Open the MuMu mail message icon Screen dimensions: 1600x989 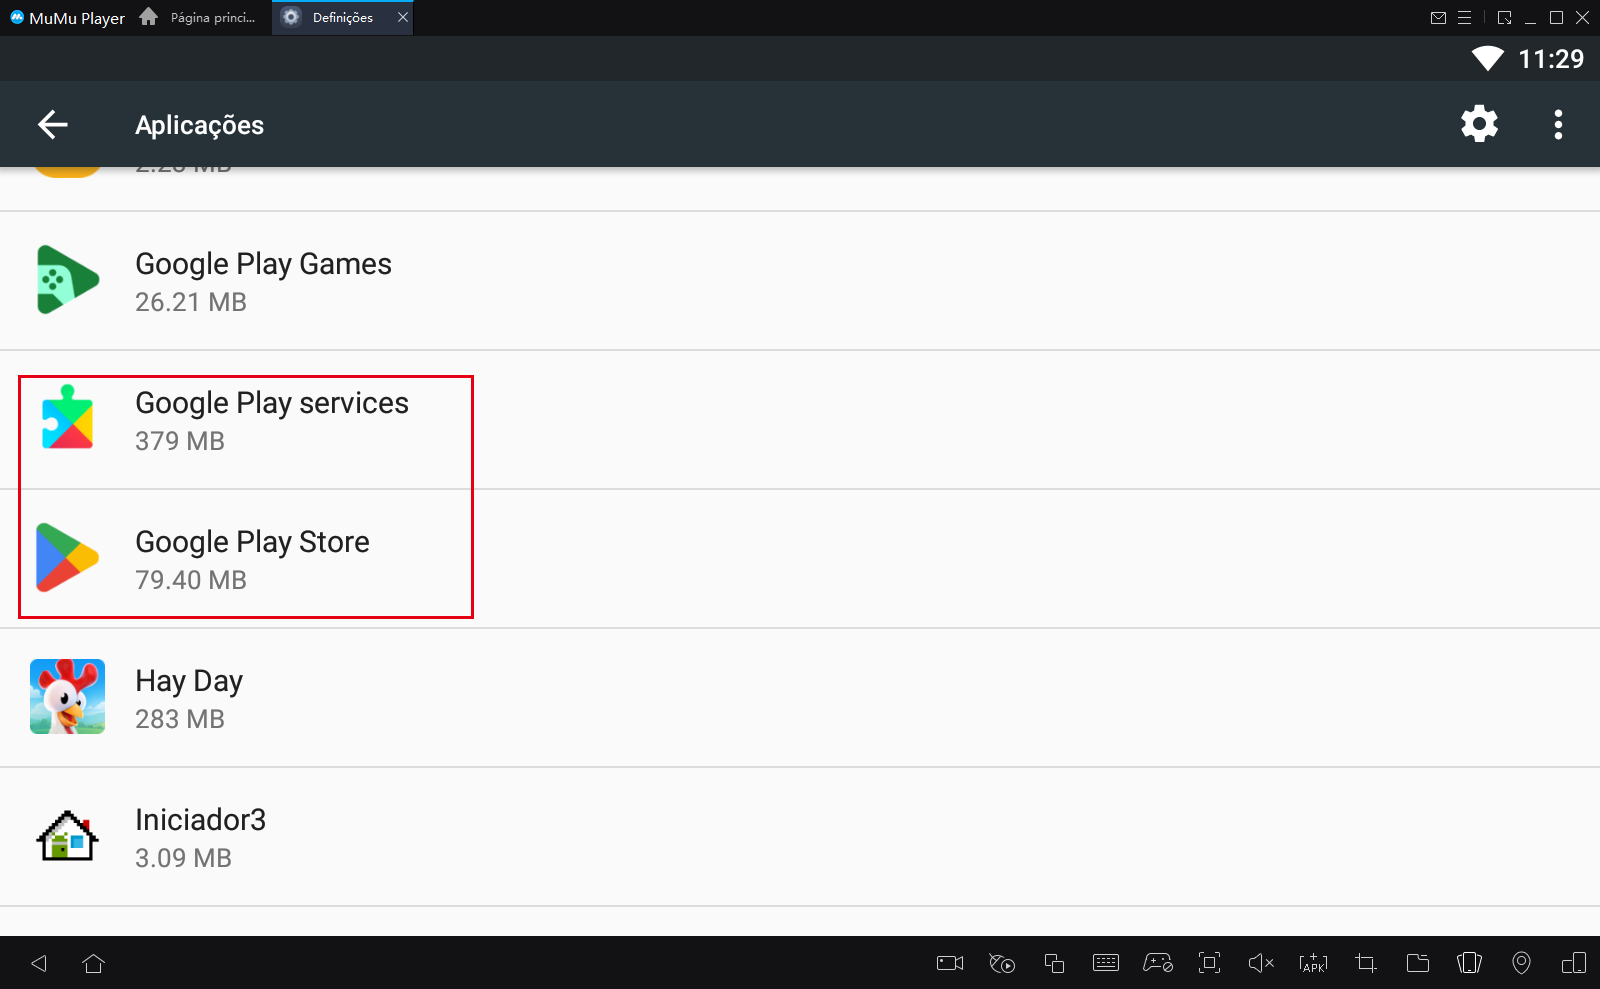click(x=1439, y=17)
